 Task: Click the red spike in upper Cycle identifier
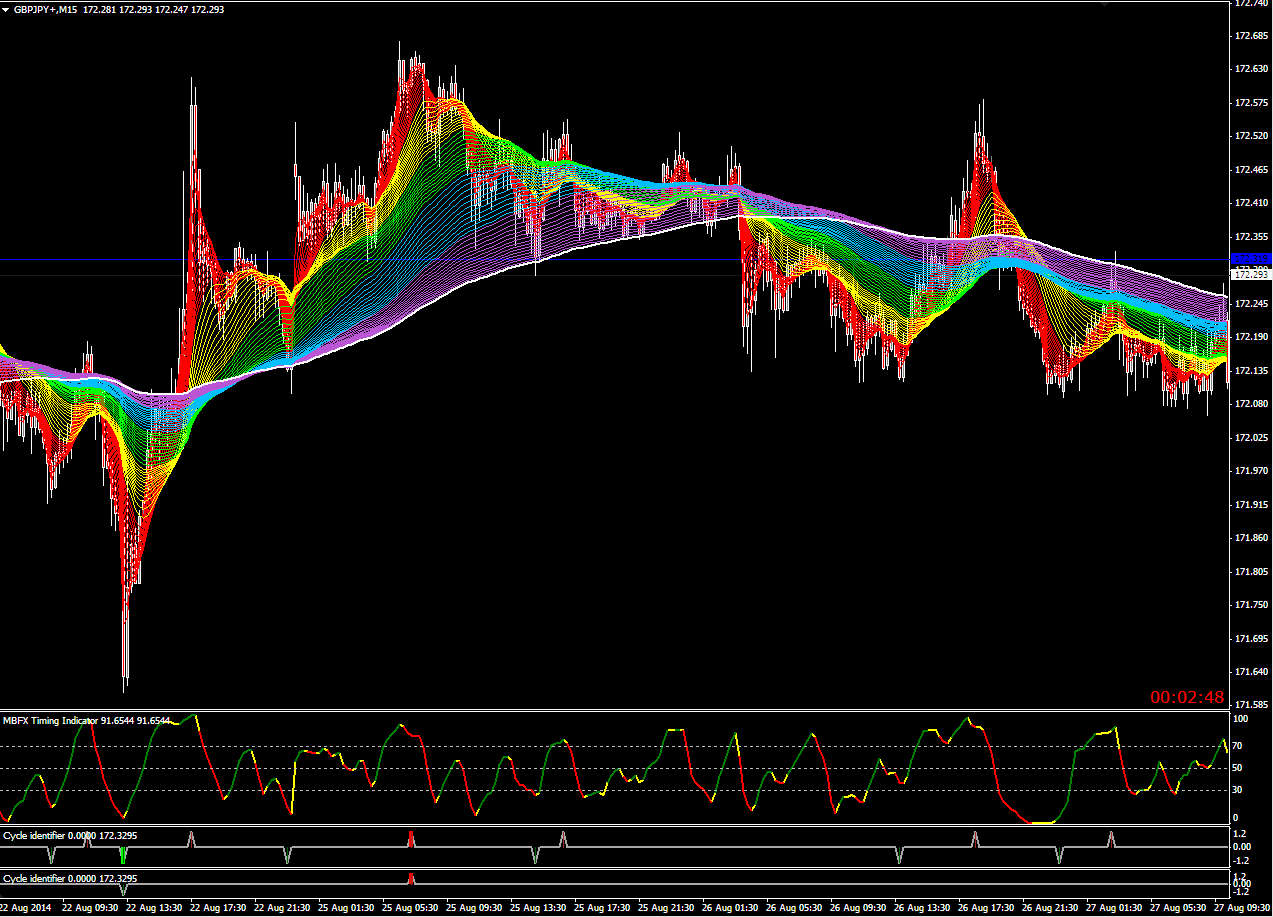[x=411, y=838]
